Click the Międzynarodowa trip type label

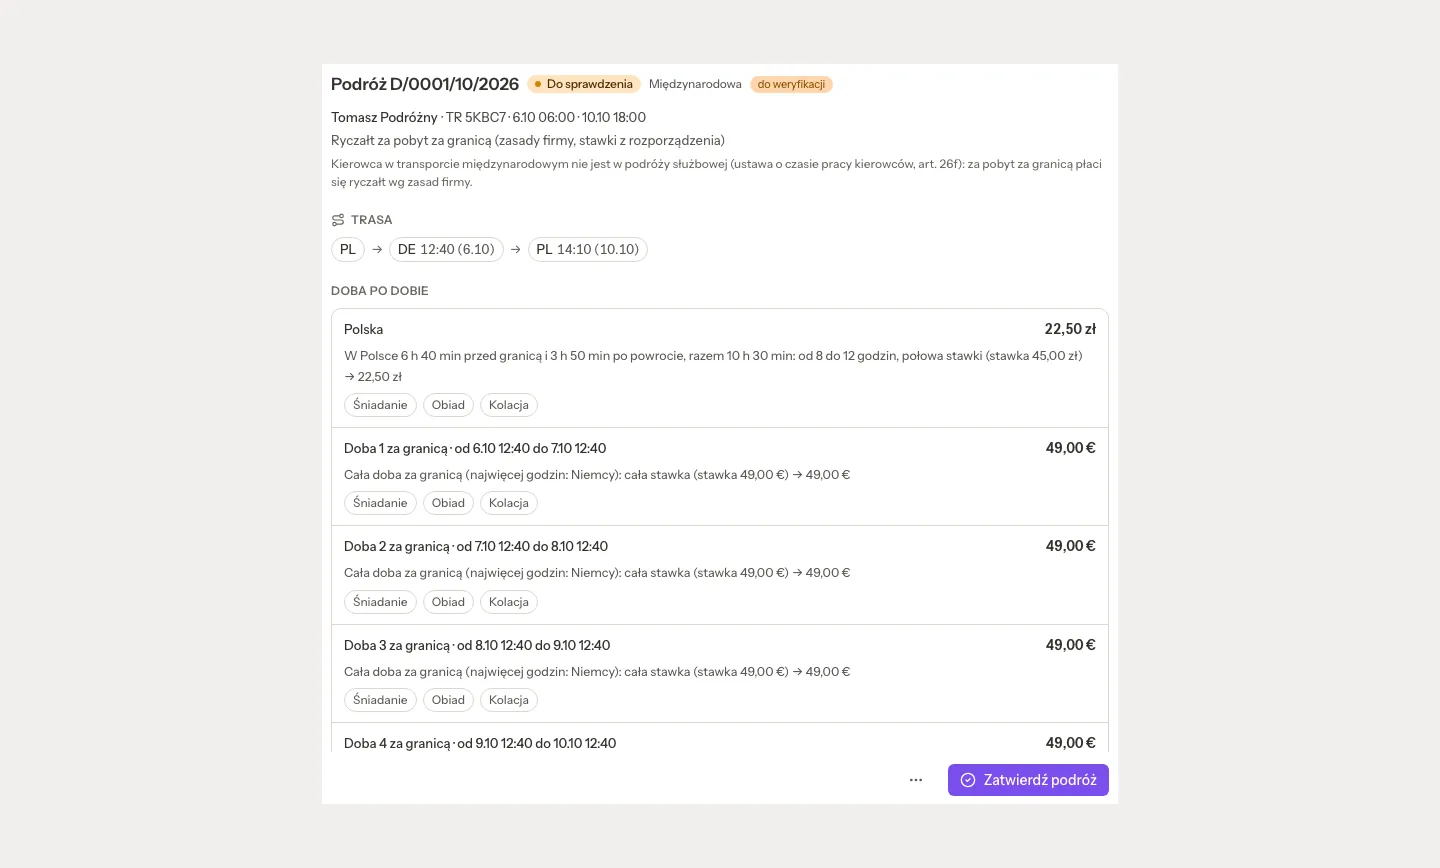(x=695, y=84)
